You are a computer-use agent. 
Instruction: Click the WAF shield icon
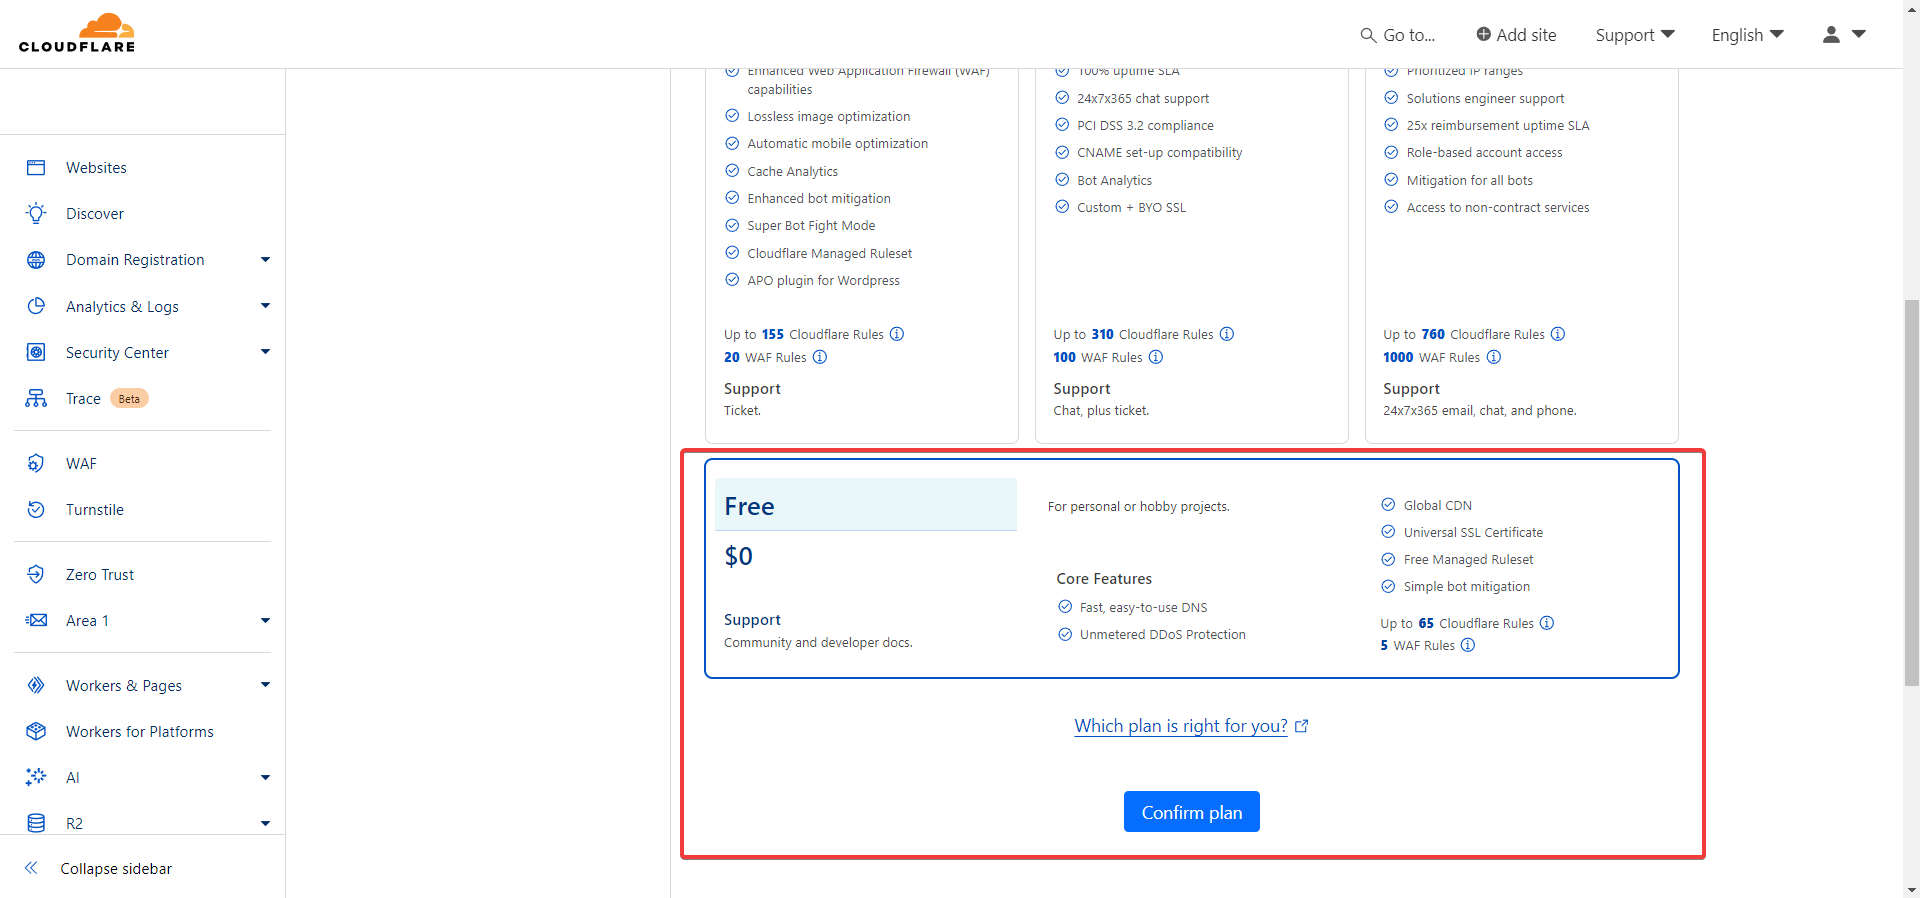36,463
